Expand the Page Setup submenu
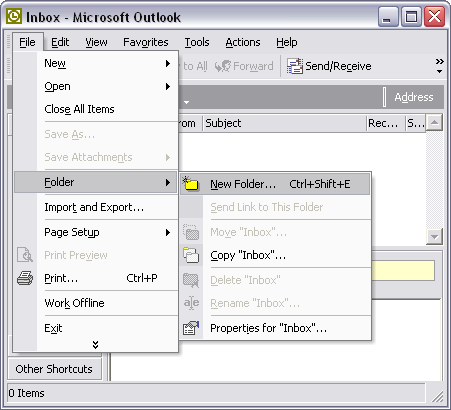 168,232
